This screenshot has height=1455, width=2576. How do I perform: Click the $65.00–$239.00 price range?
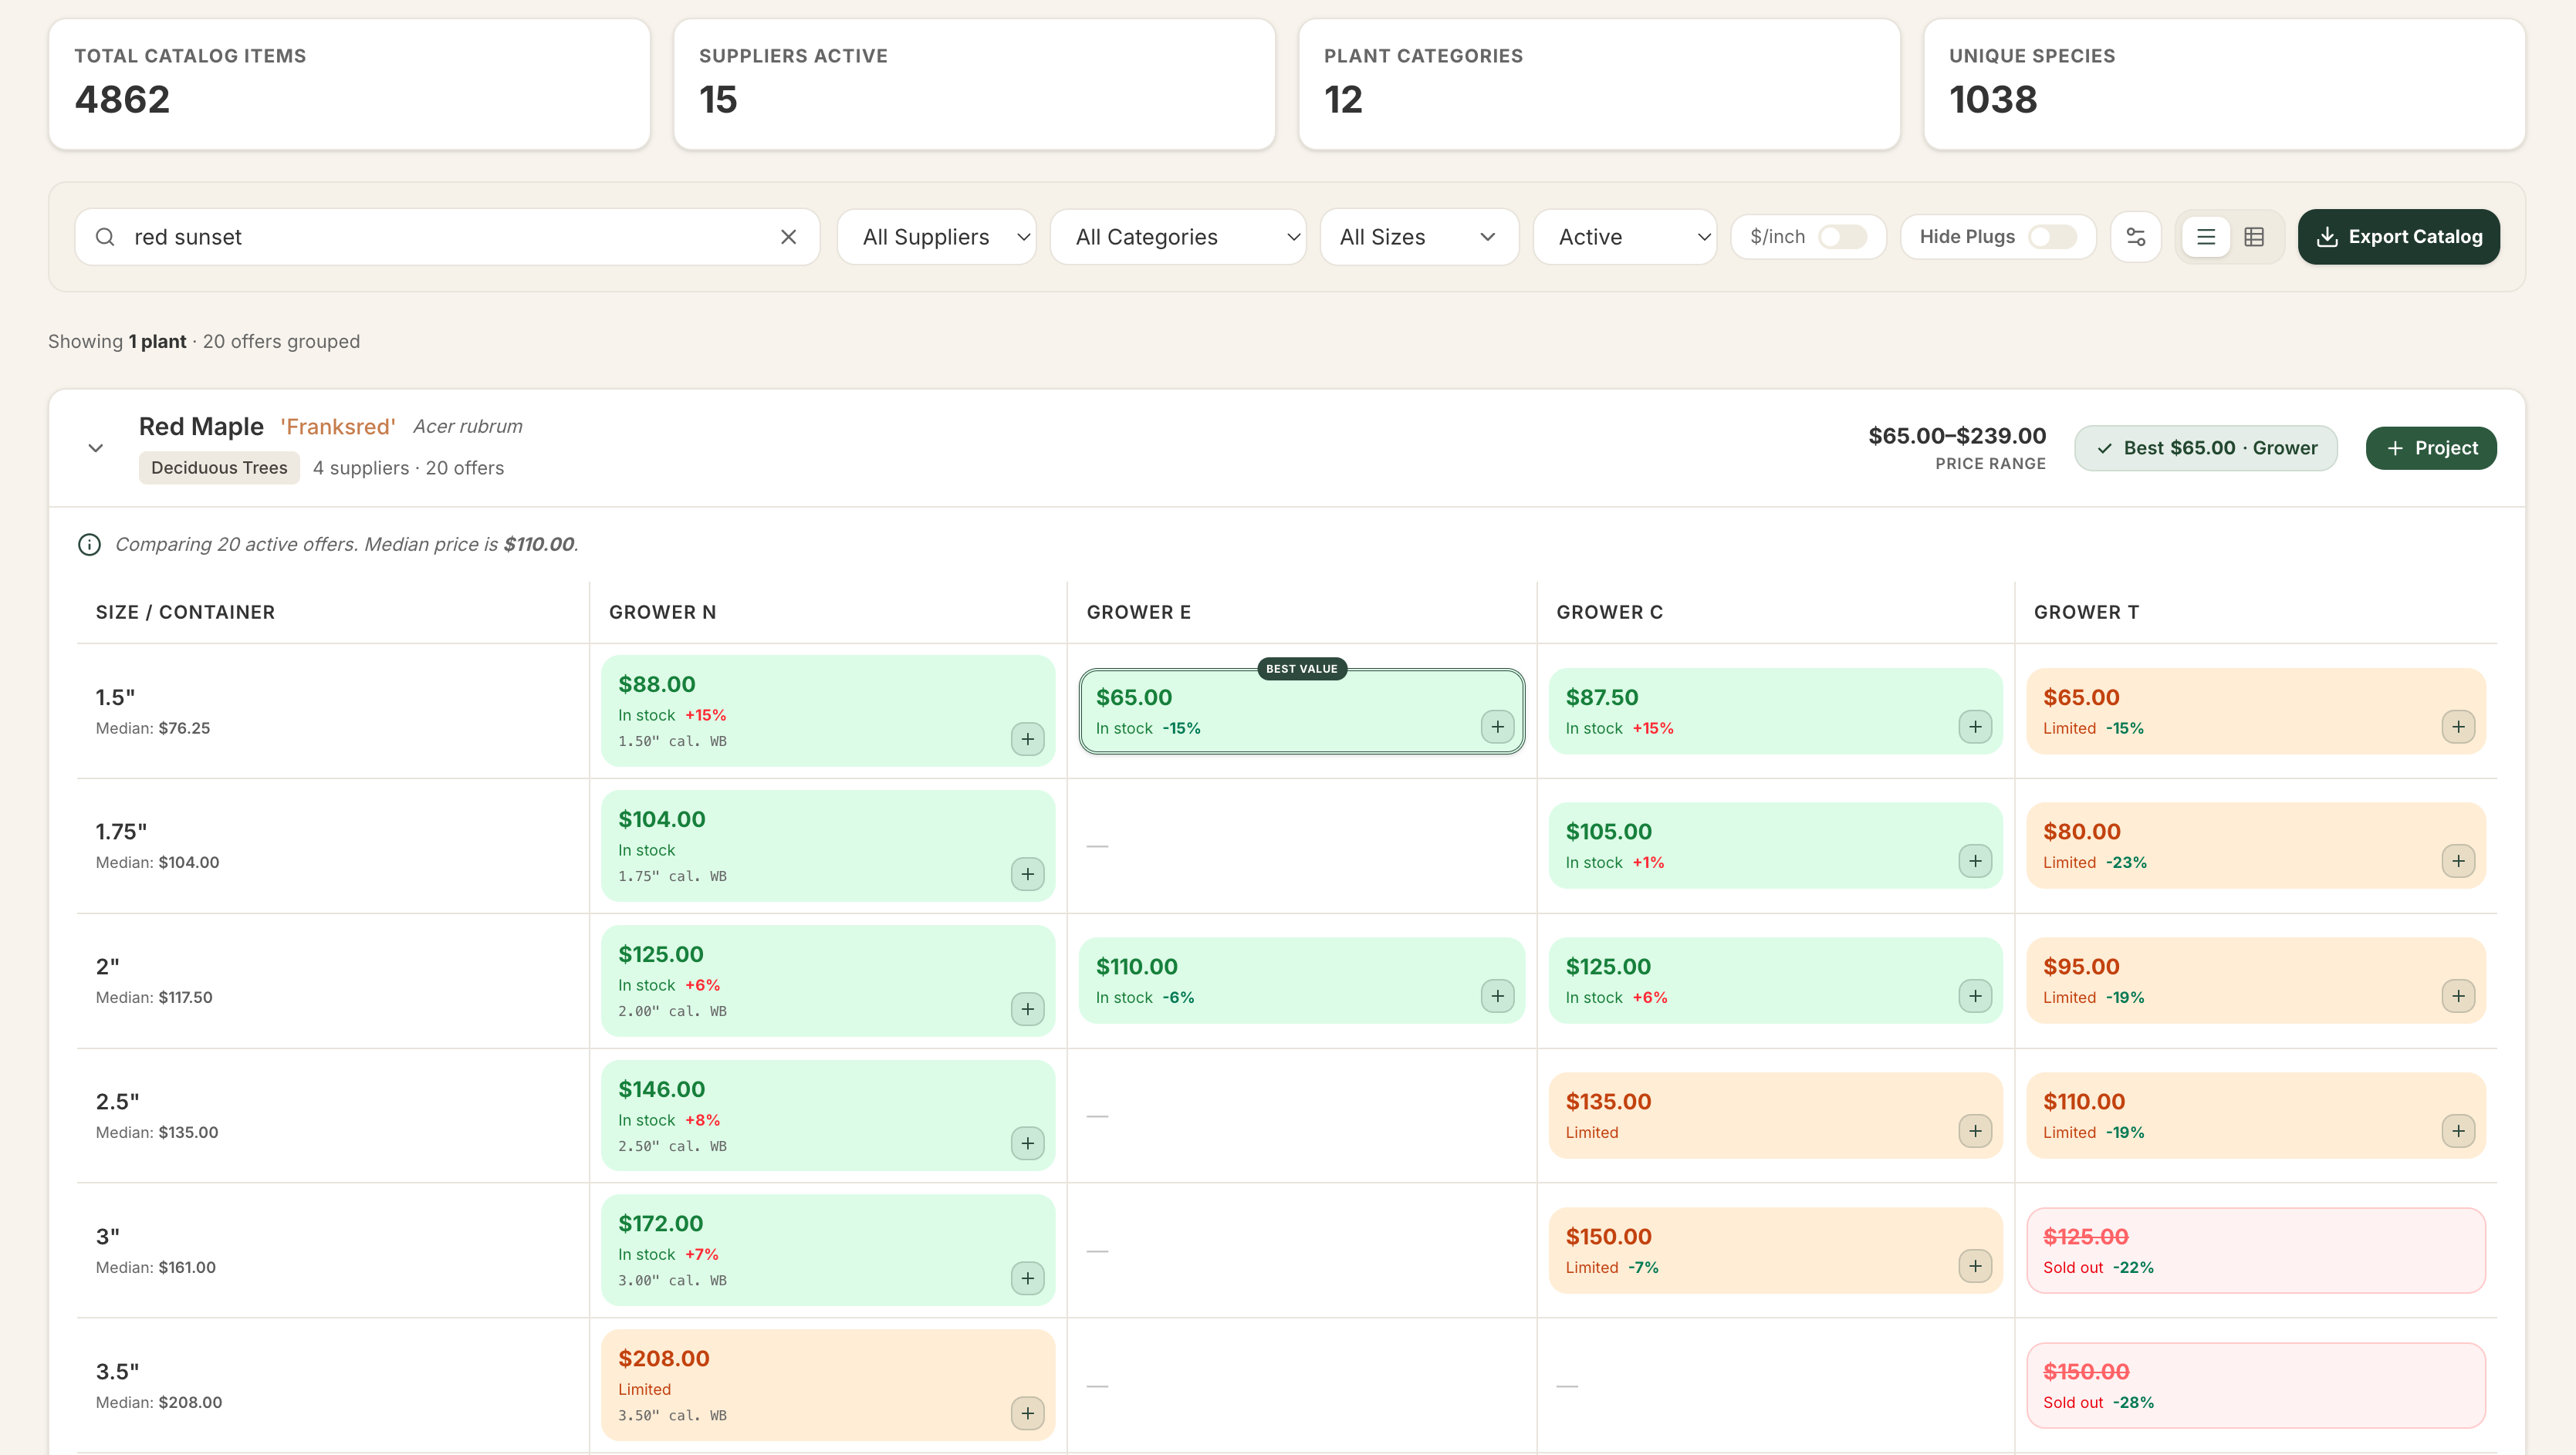(1957, 436)
